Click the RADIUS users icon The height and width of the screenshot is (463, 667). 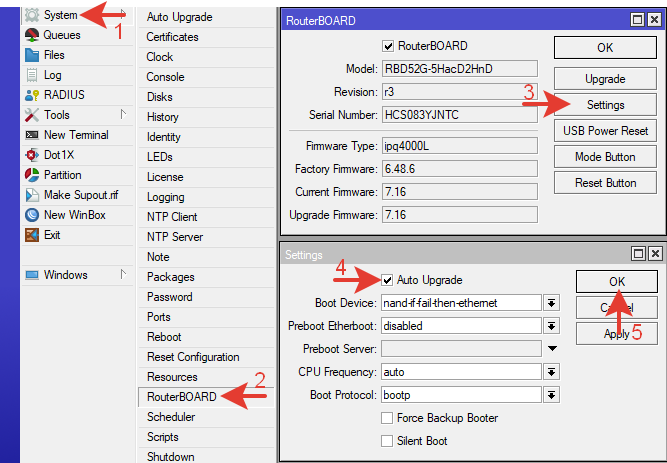click(32, 95)
